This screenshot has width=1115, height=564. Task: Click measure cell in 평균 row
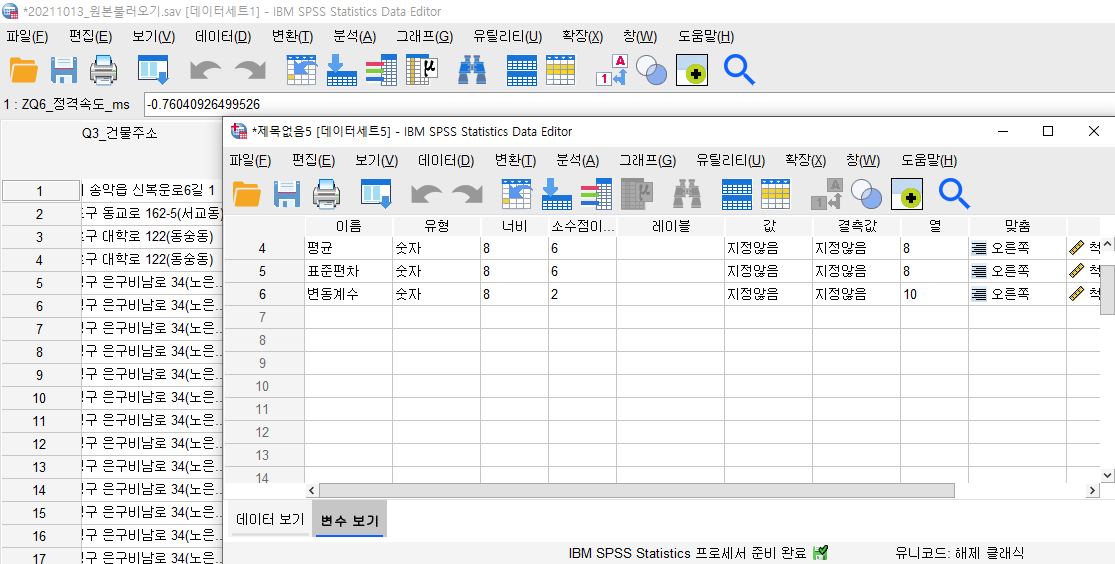(1085, 248)
